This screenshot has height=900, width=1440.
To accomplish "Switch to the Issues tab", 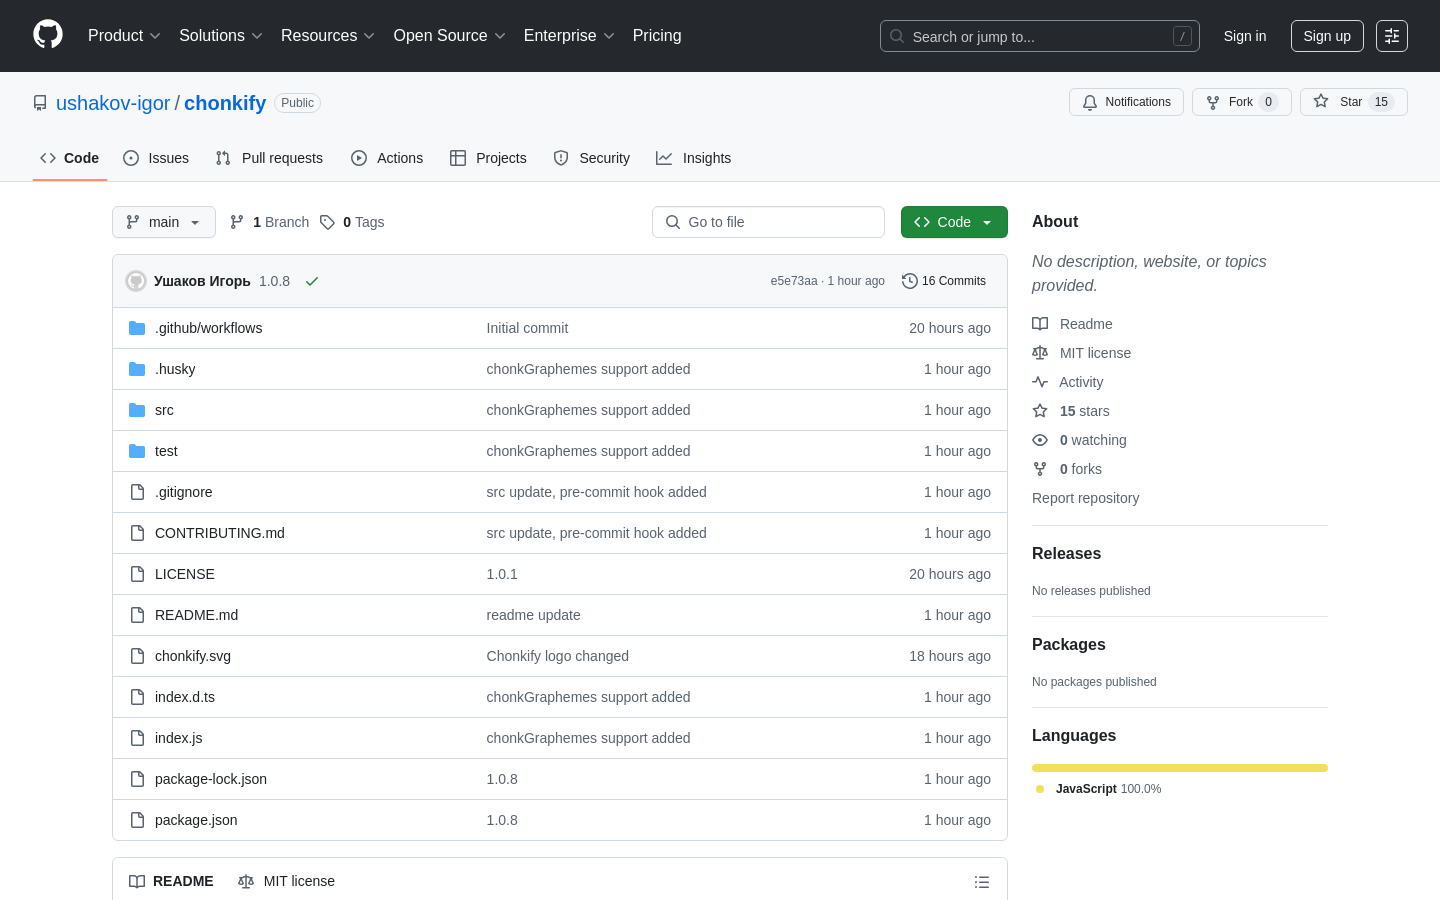I will [x=156, y=158].
